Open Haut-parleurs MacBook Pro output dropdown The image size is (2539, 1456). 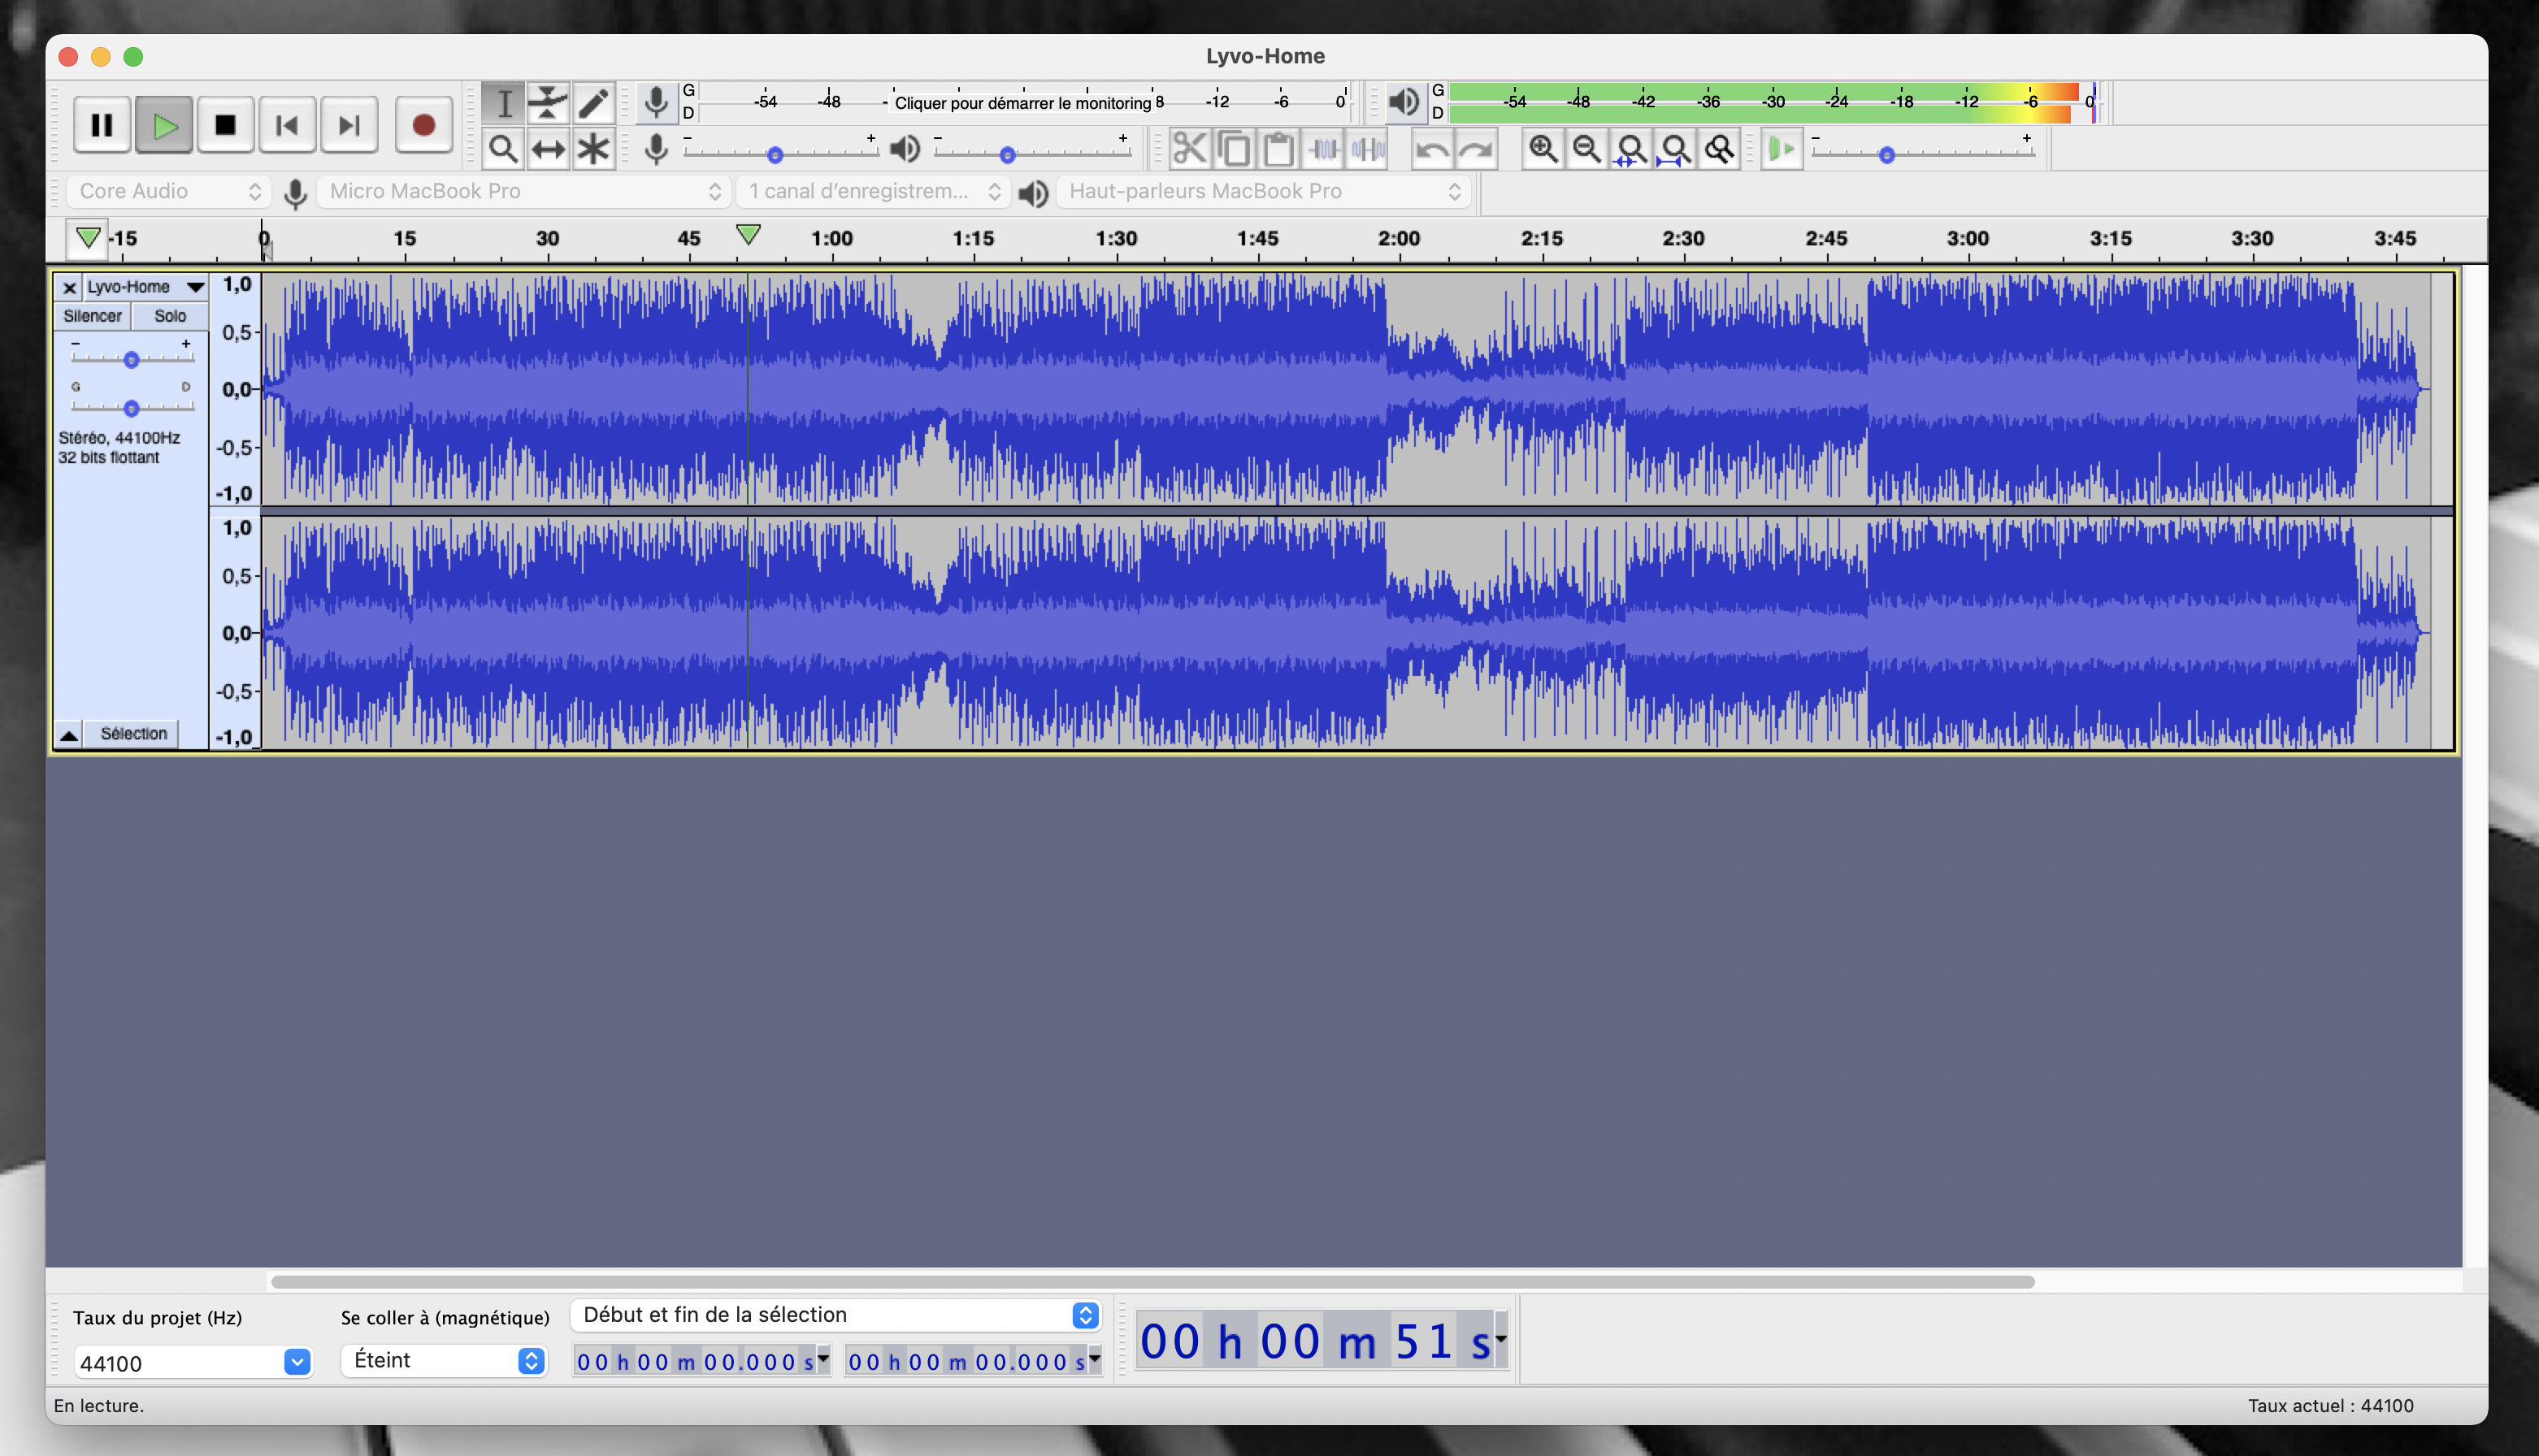pyautogui.click(x=1263, y=191)
